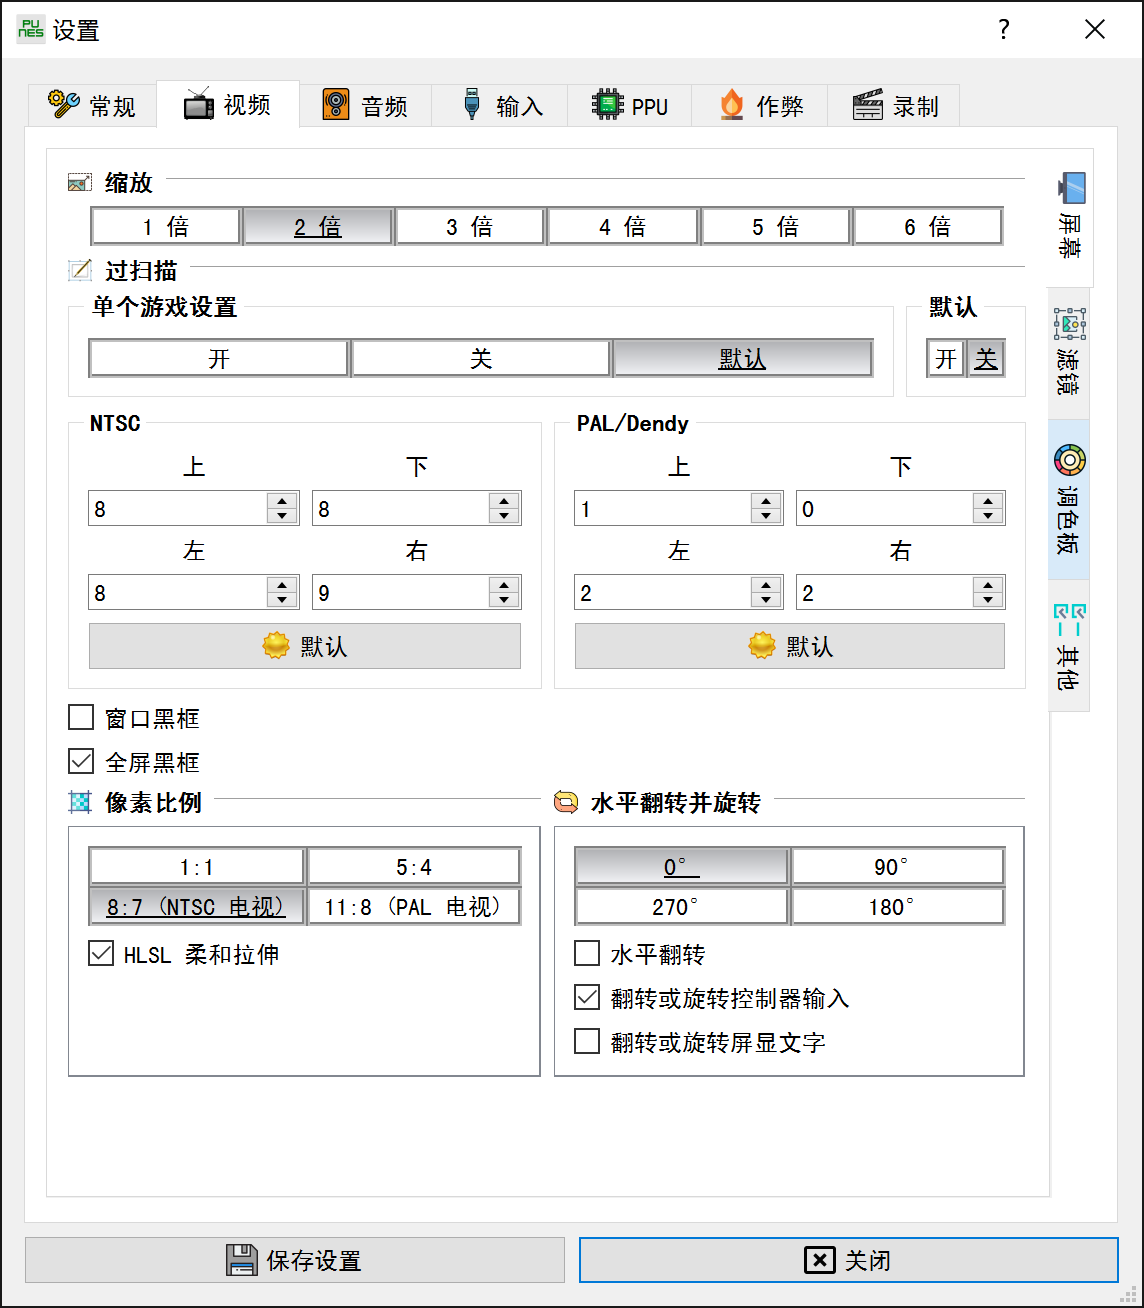The image size is (1144, 1308).
Task: Go to the PPU tab
Action: click(630, 106)
